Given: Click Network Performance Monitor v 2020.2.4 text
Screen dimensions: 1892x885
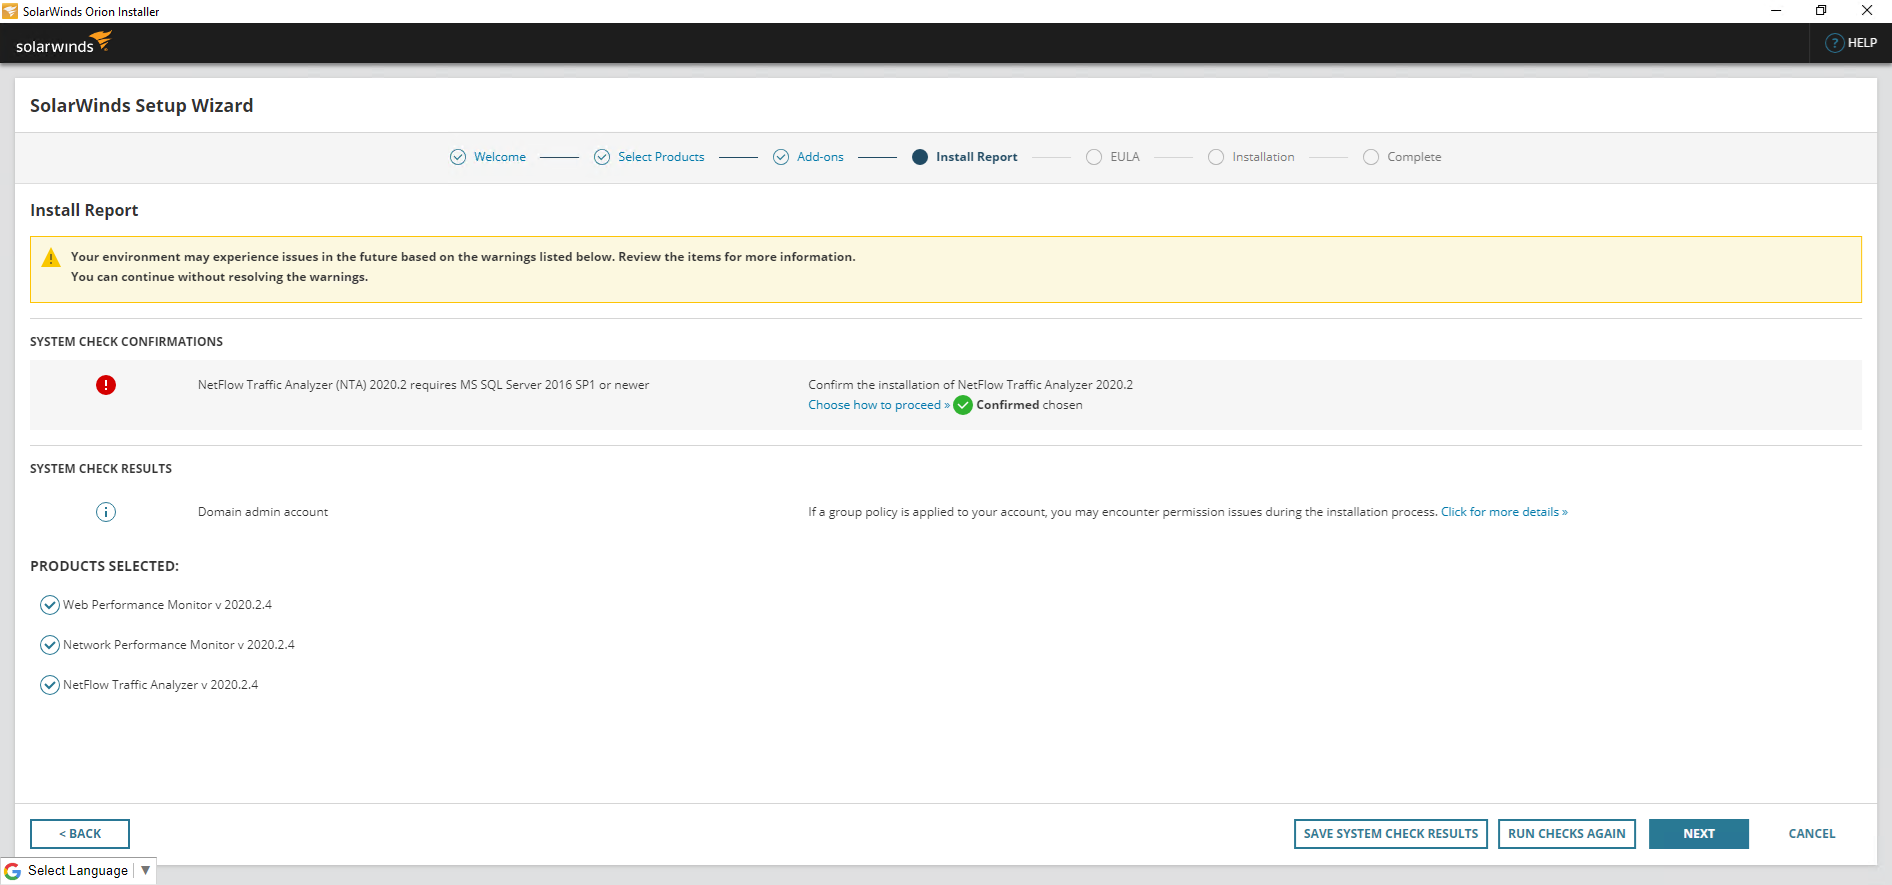Looking at the screenshot, I should click(x=179, y=645).
